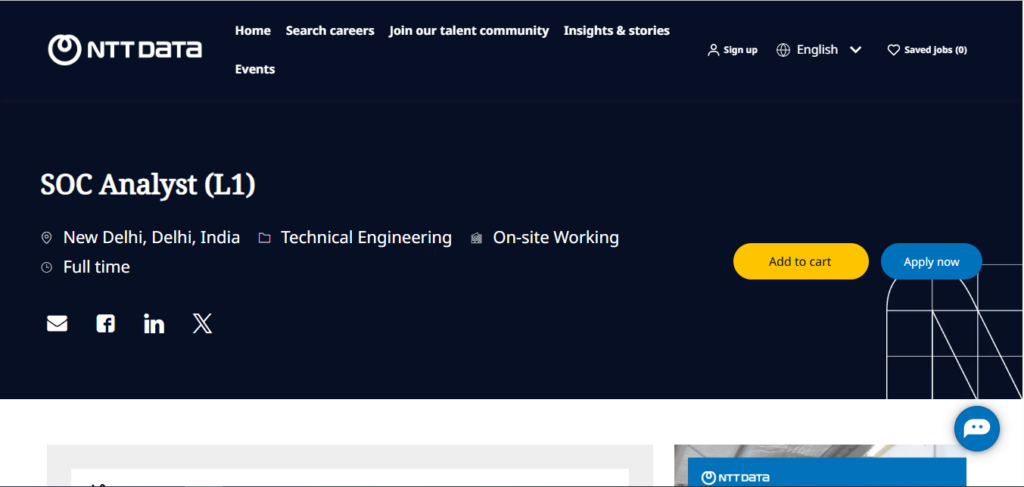
Task: Click Saved jobs (0) link text
Action: coord(935,50)
